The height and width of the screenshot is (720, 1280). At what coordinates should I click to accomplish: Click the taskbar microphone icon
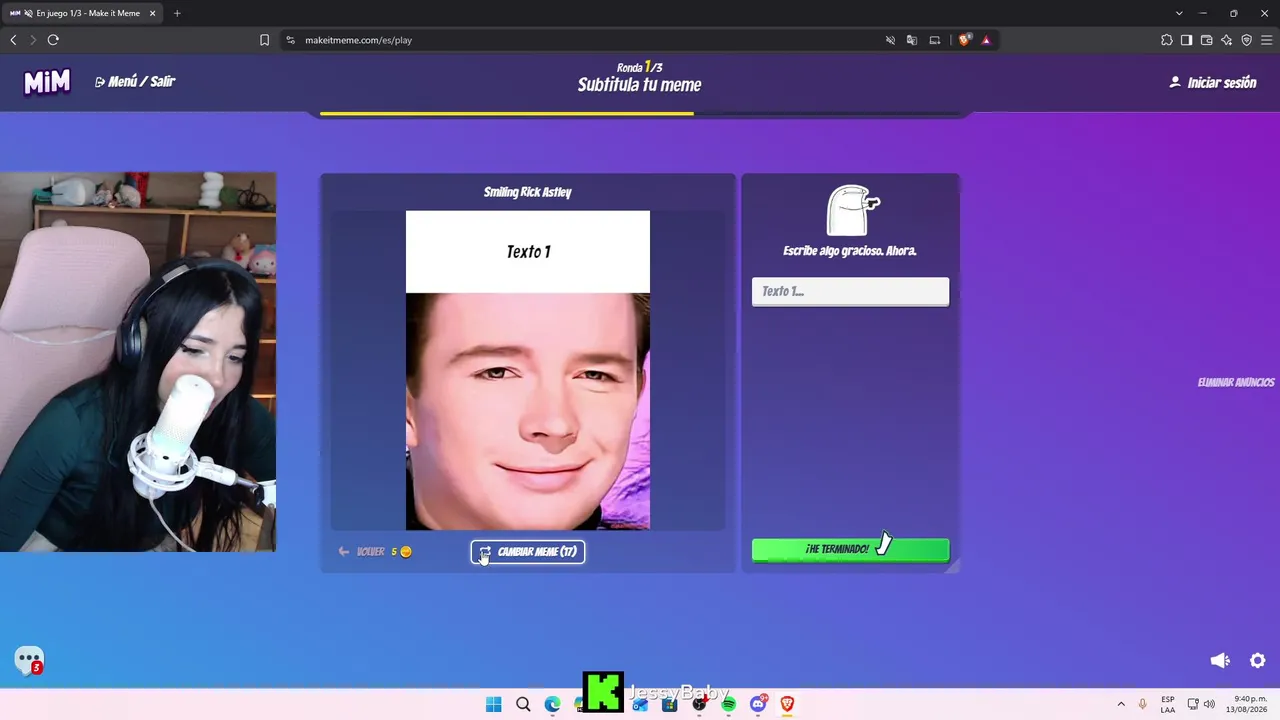(1143, 704)
